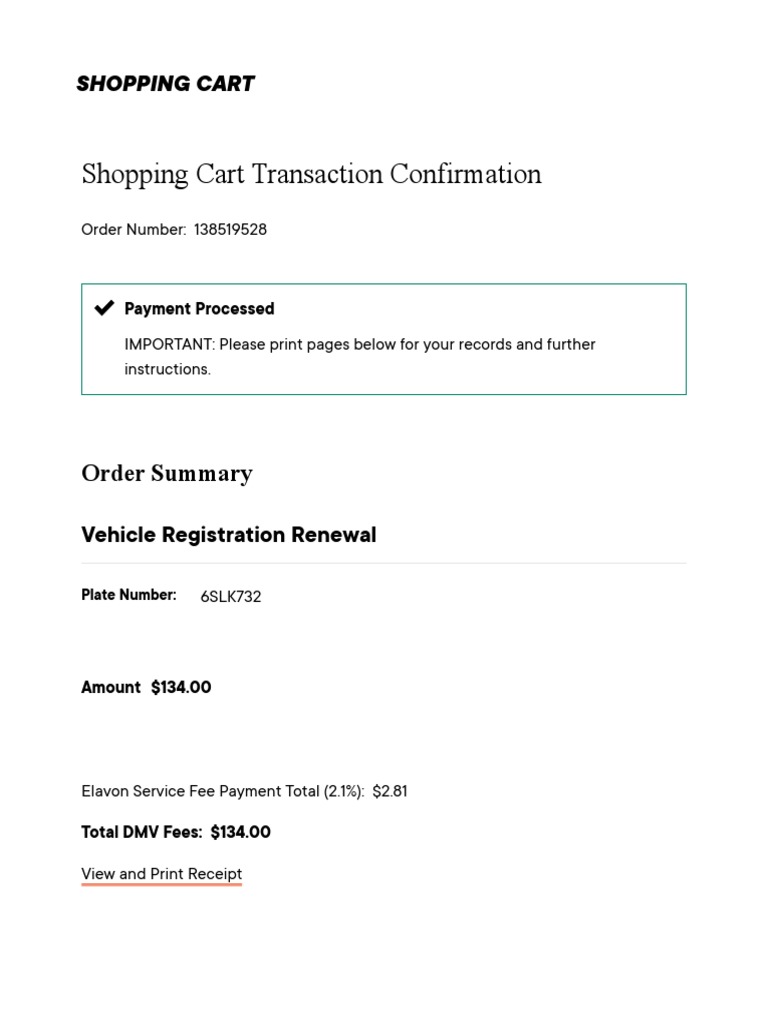Click the Amount label
Viewport: 768px width, 1024px height.
pyautogui.click(x=110, y=687)
